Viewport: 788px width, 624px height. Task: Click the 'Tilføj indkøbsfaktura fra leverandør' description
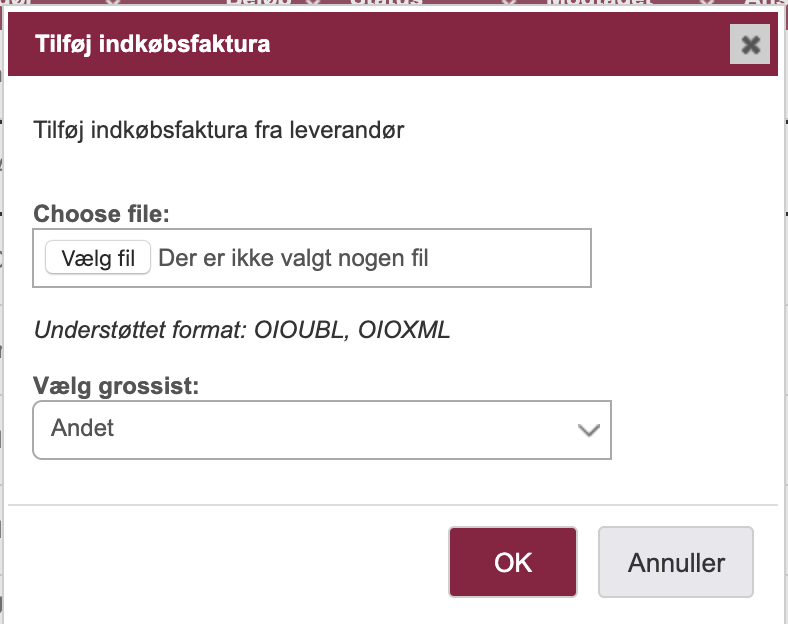219,130
